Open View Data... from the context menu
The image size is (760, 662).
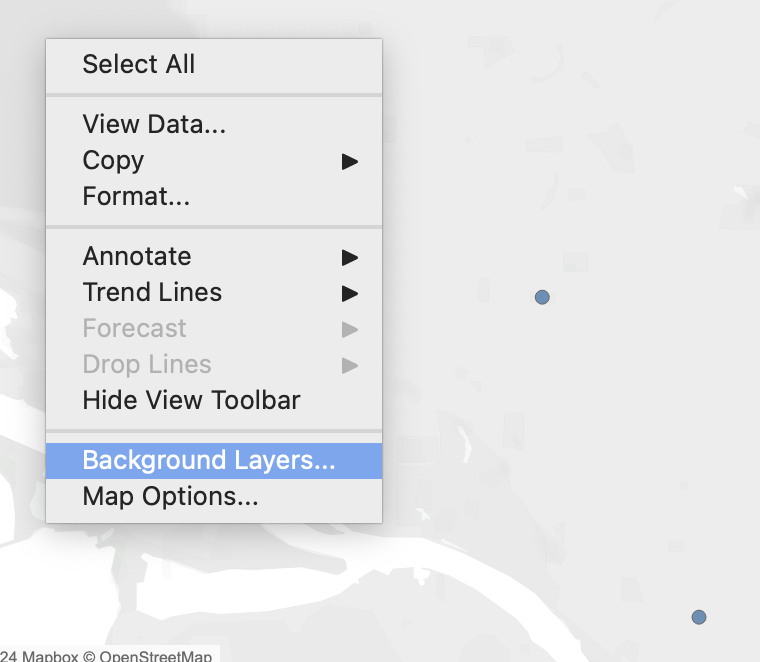click(x=154, y=125)
